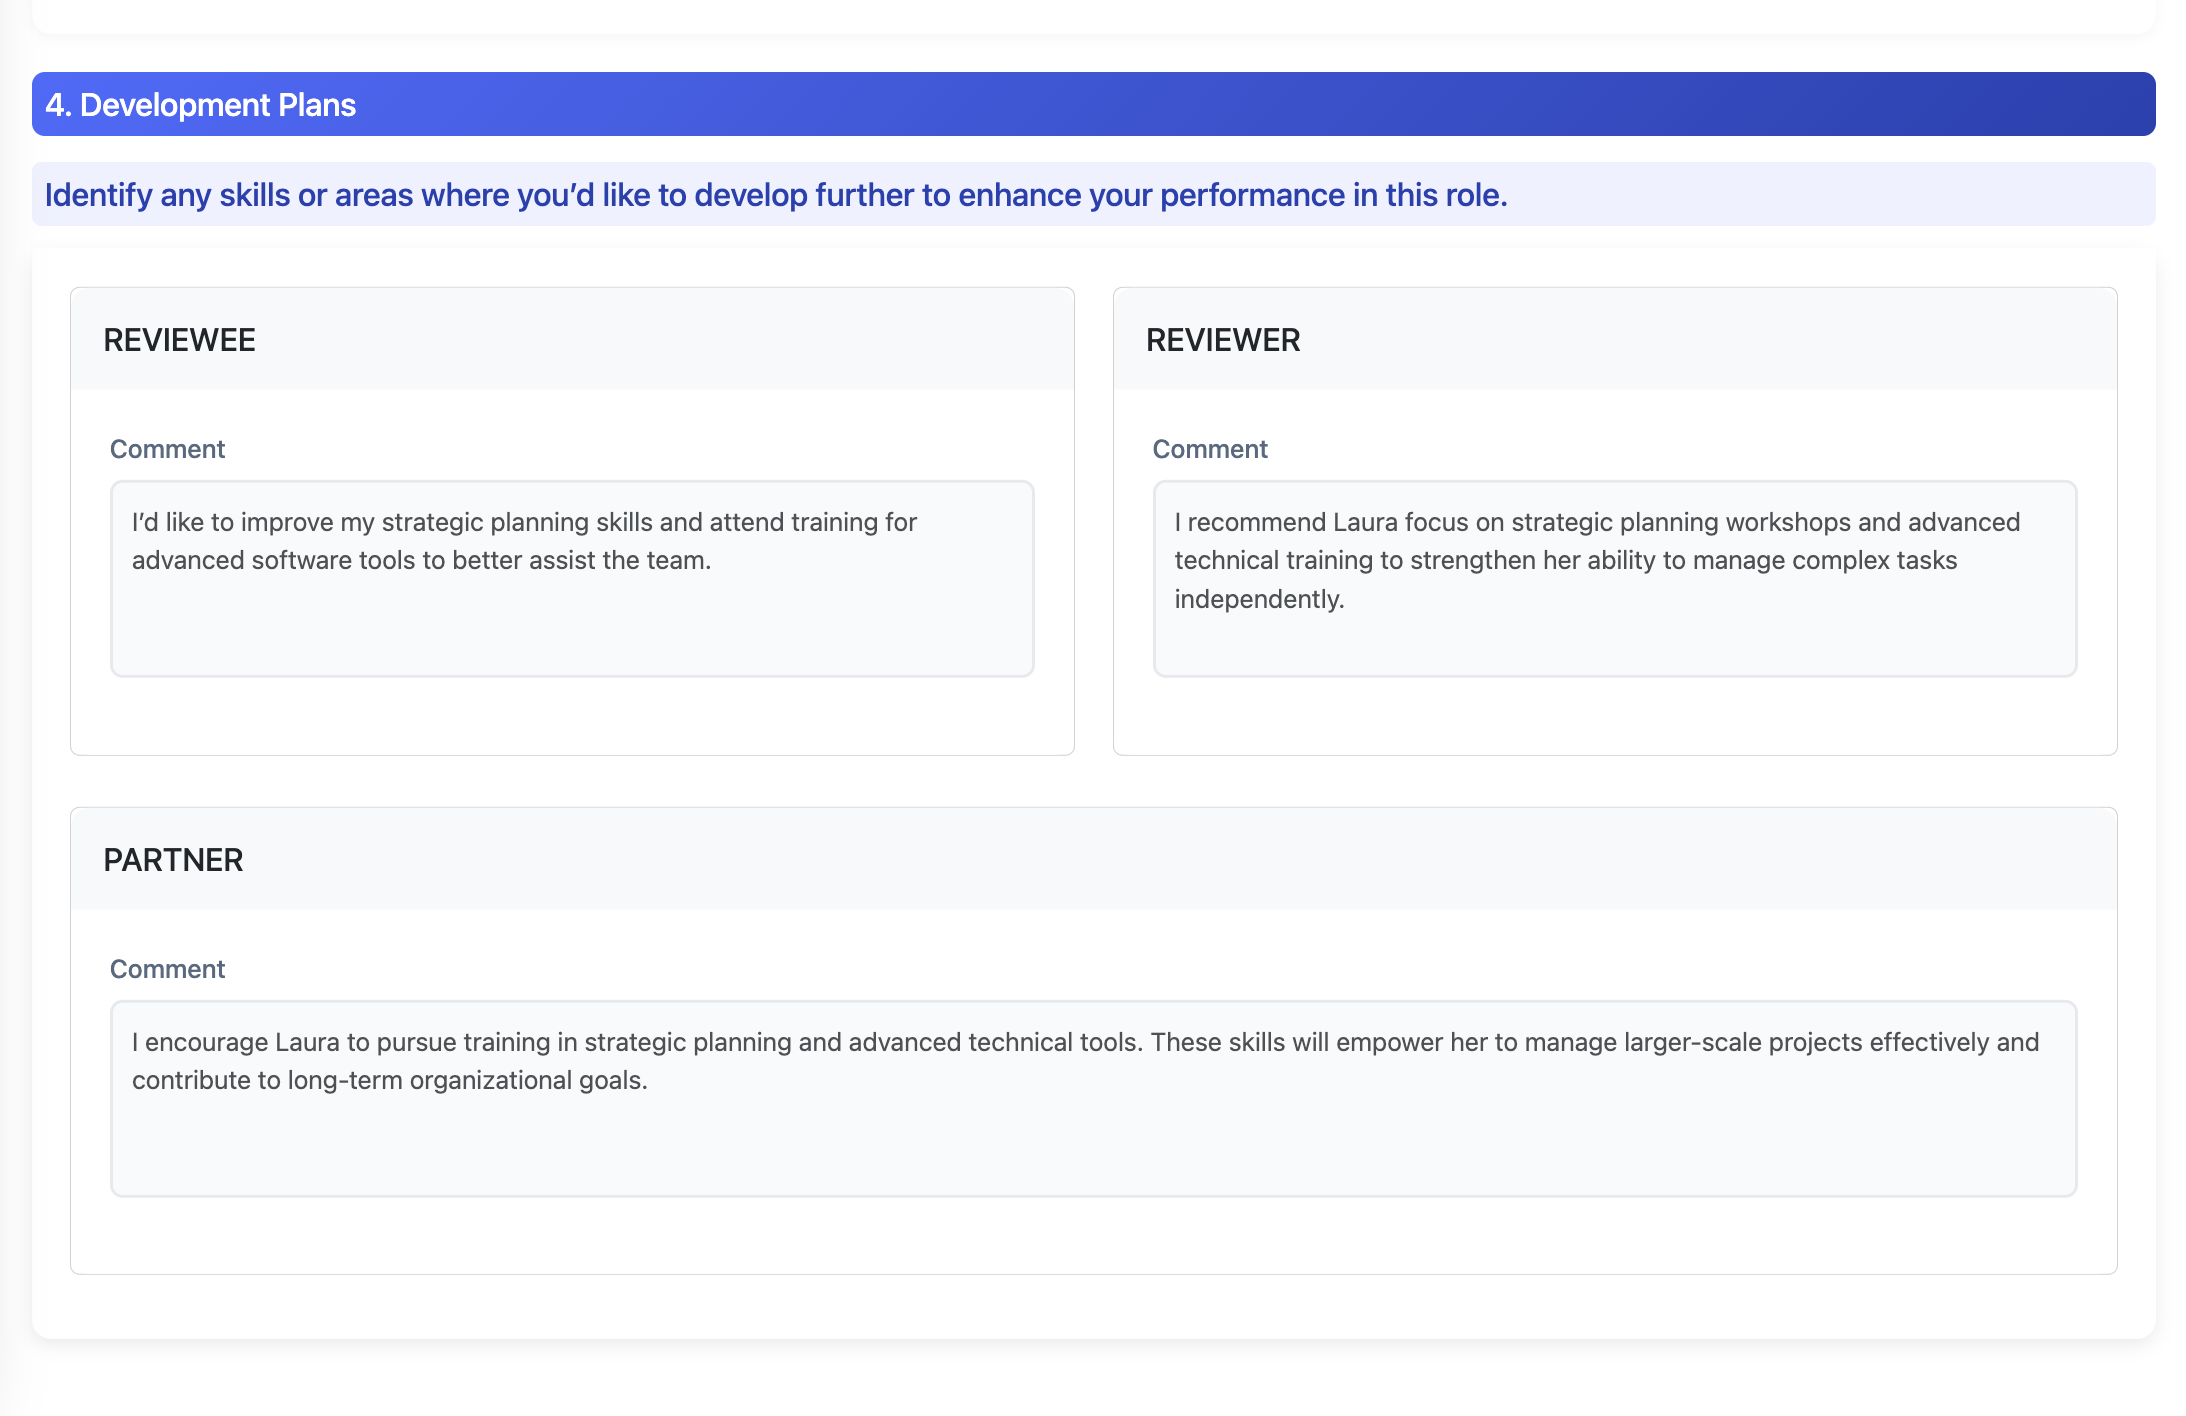Click the REVIEWER panel heading

(1223, 340)
